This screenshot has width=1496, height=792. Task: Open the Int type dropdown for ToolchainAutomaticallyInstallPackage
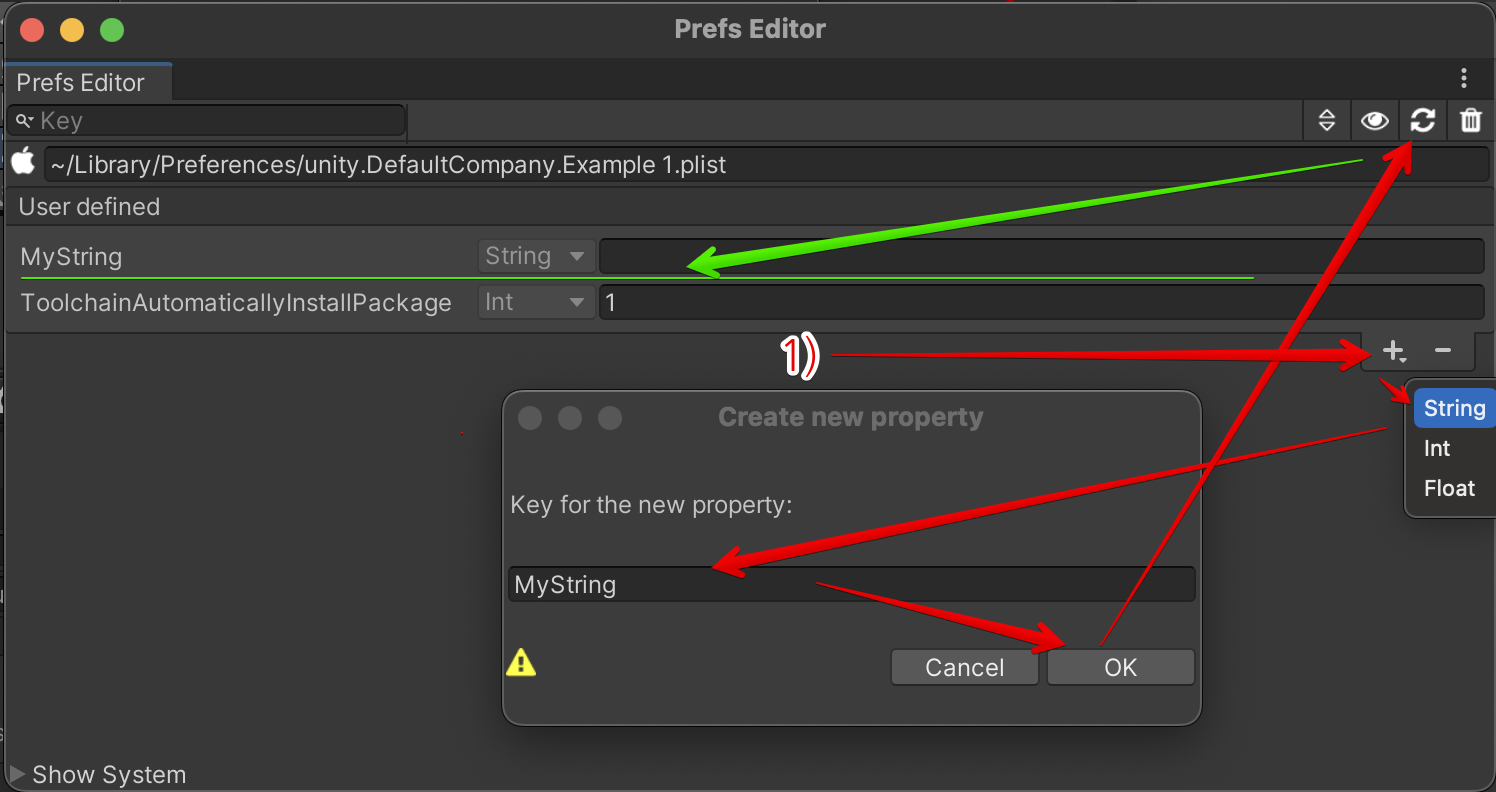(535, 302)
